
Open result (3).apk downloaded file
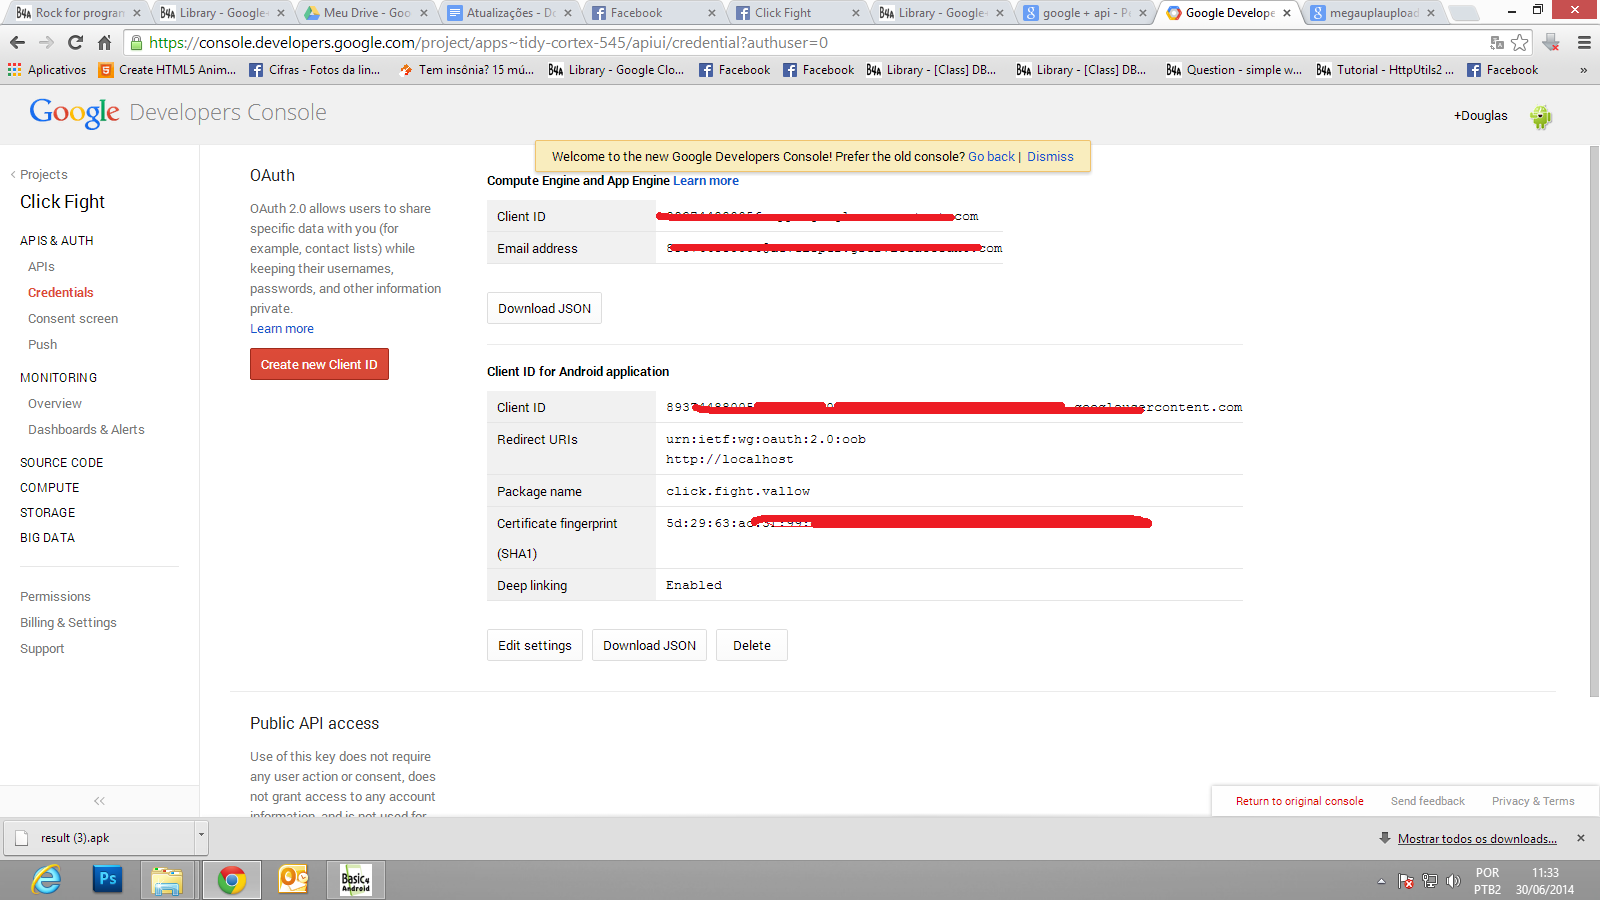99,838
